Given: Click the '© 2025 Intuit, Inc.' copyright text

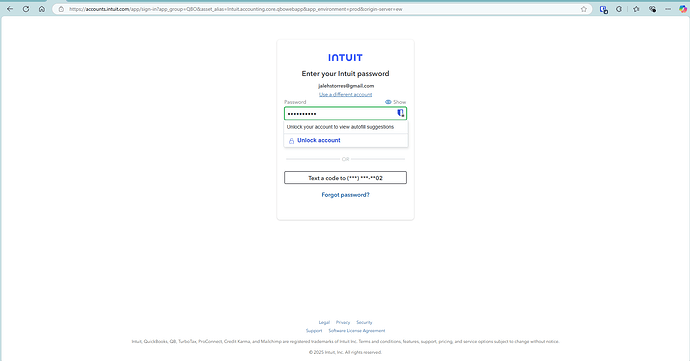Looking at the screenshot, I should 345,352.
